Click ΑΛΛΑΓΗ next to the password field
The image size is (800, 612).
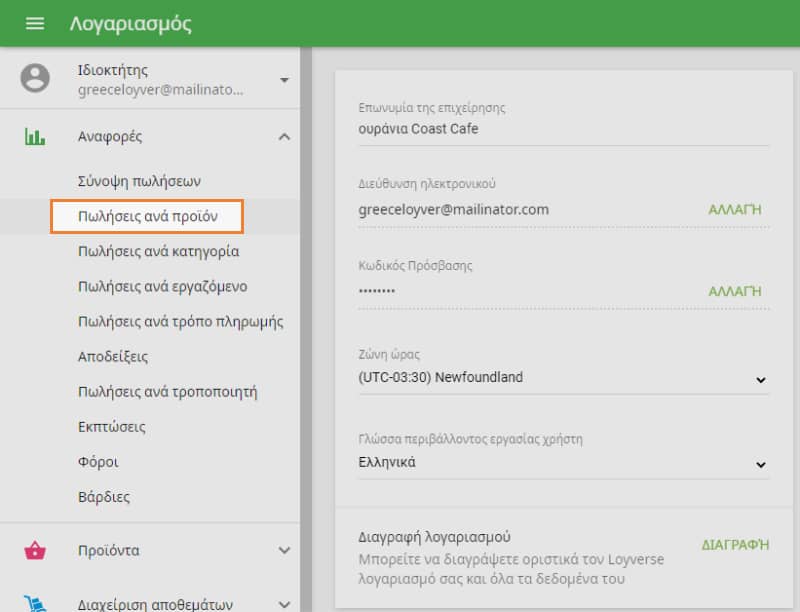(734, 291)
